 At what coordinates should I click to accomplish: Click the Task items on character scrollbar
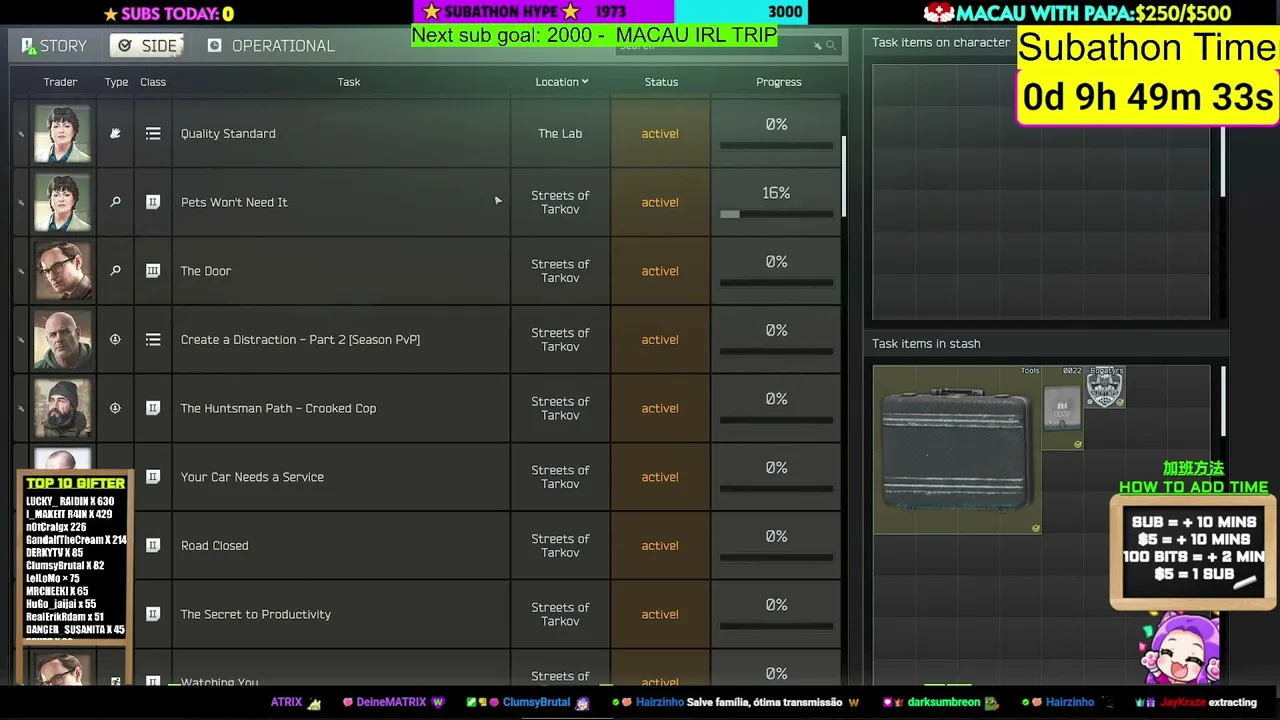[x=1222, y=162]
